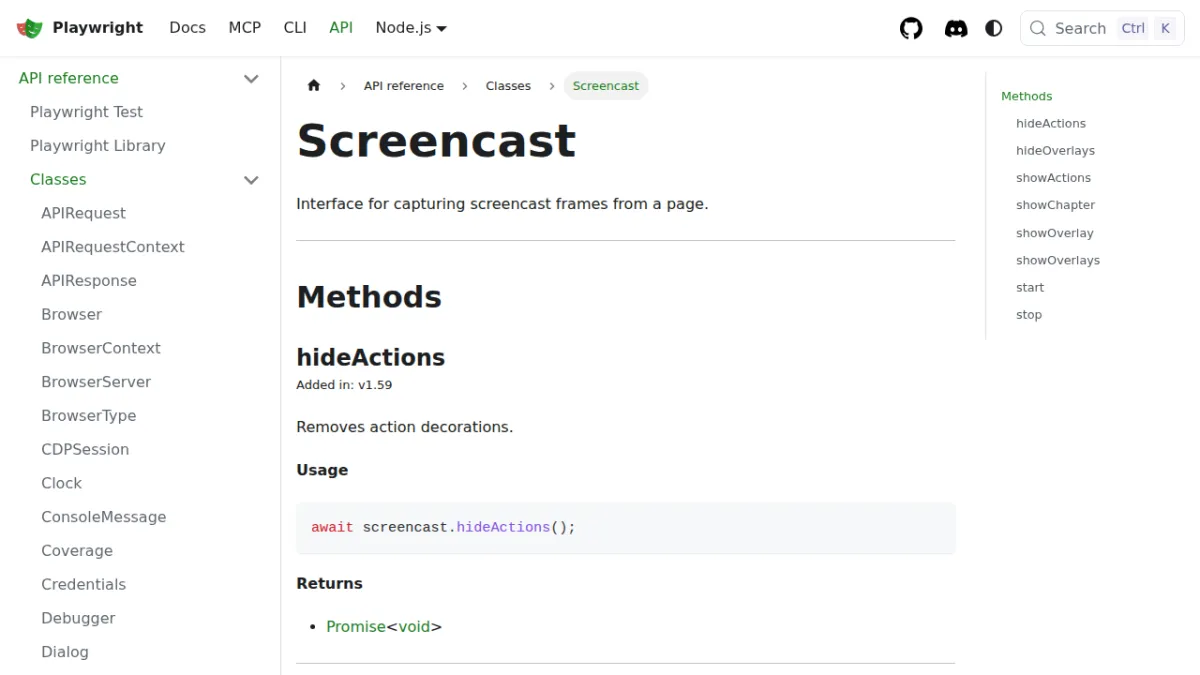Click the Methods section heading
This screenshot has width=1200, height=675.
[369, 297]
